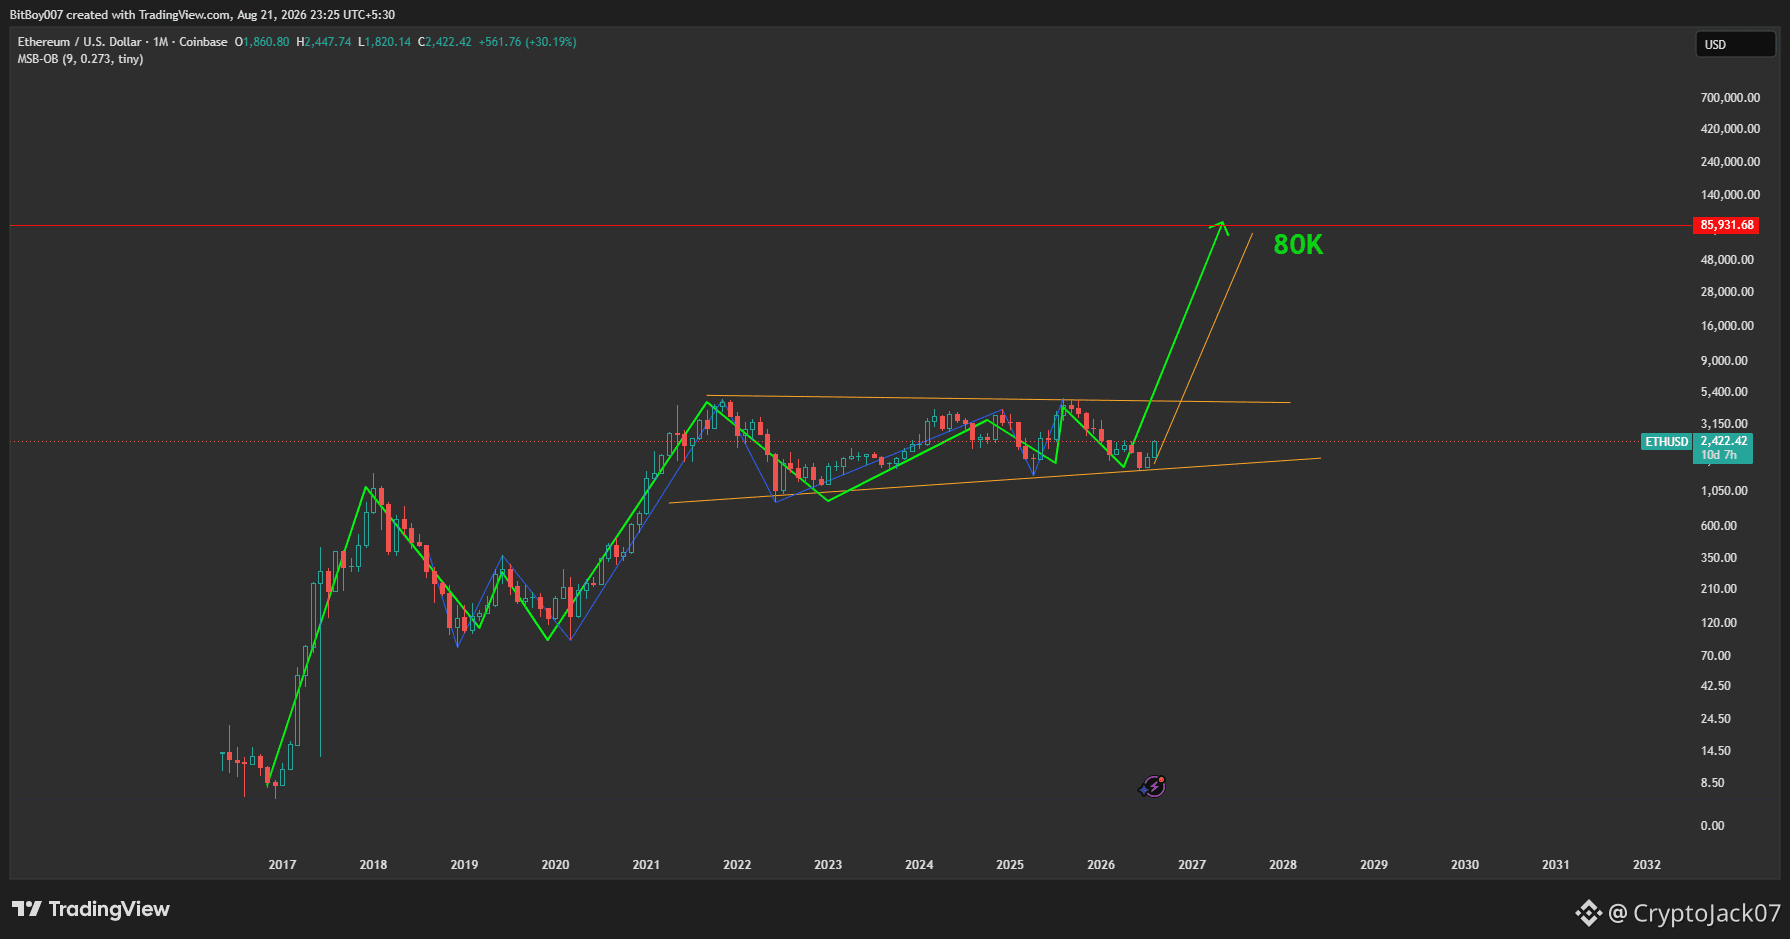This screenshot has height=939, width=1790.
Task: Click the low value L1,820.14
Action: point(385,42)
